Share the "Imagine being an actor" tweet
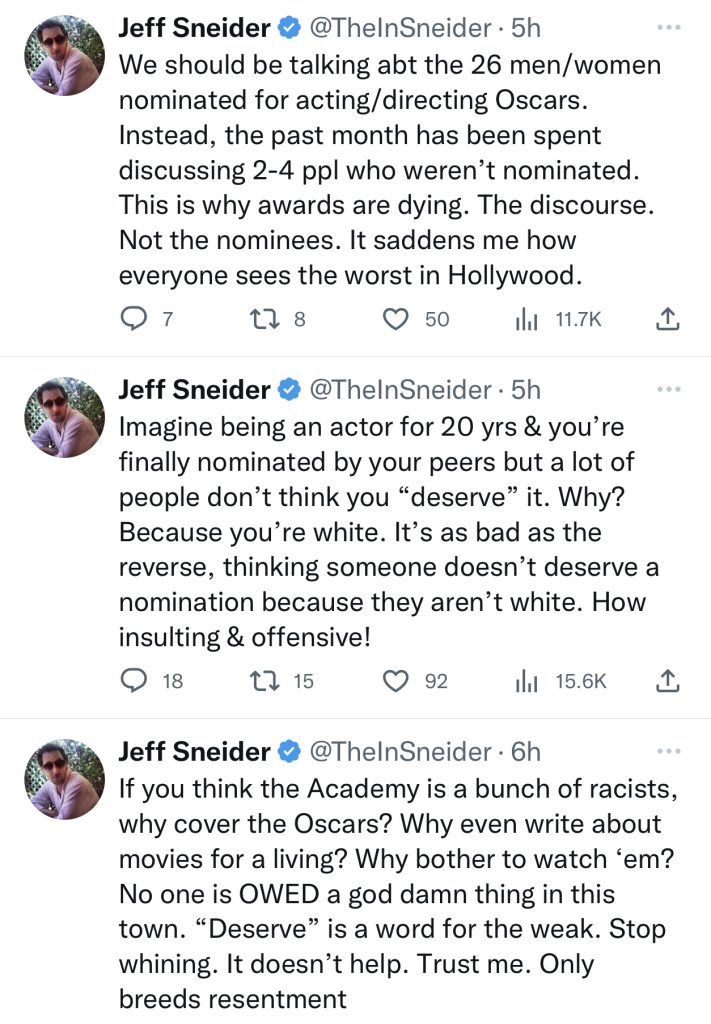 pyautogui.click(x=668, y=681)
